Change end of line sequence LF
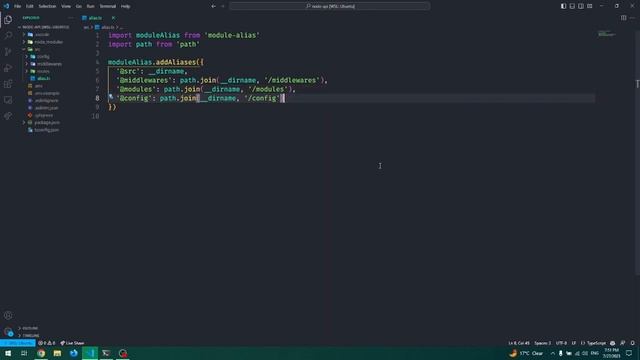The image size is (640, 360). 573,343
